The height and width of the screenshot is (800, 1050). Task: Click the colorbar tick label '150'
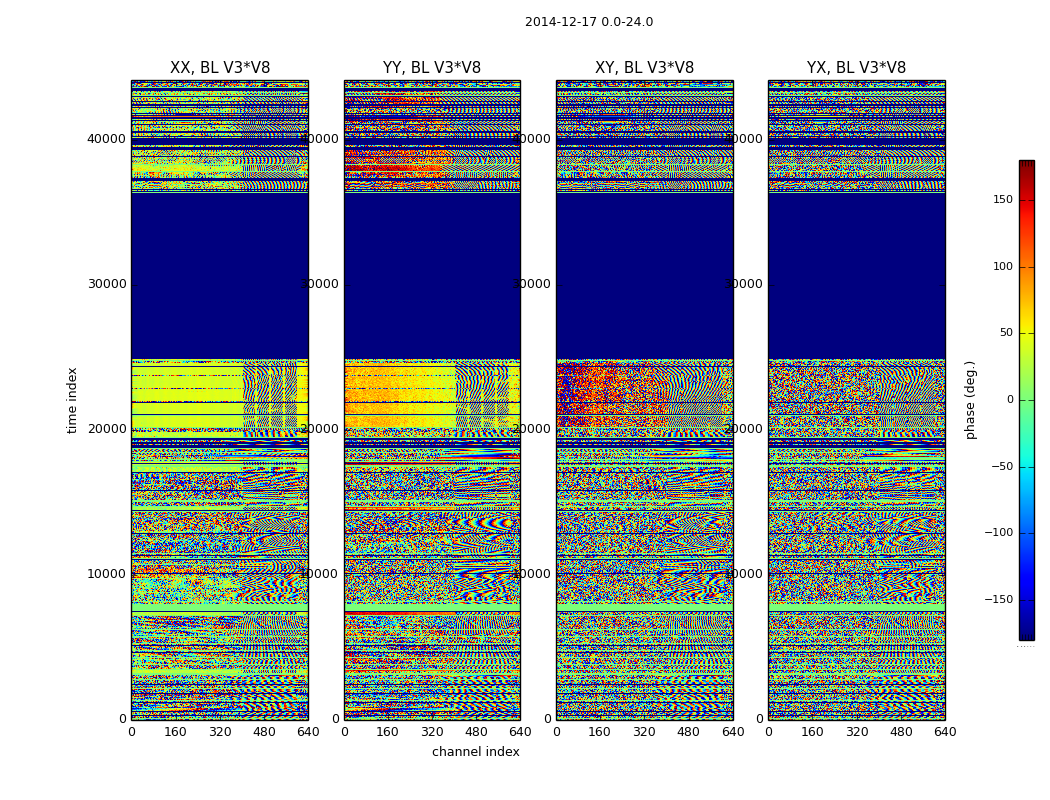[x=1003, y=199]
